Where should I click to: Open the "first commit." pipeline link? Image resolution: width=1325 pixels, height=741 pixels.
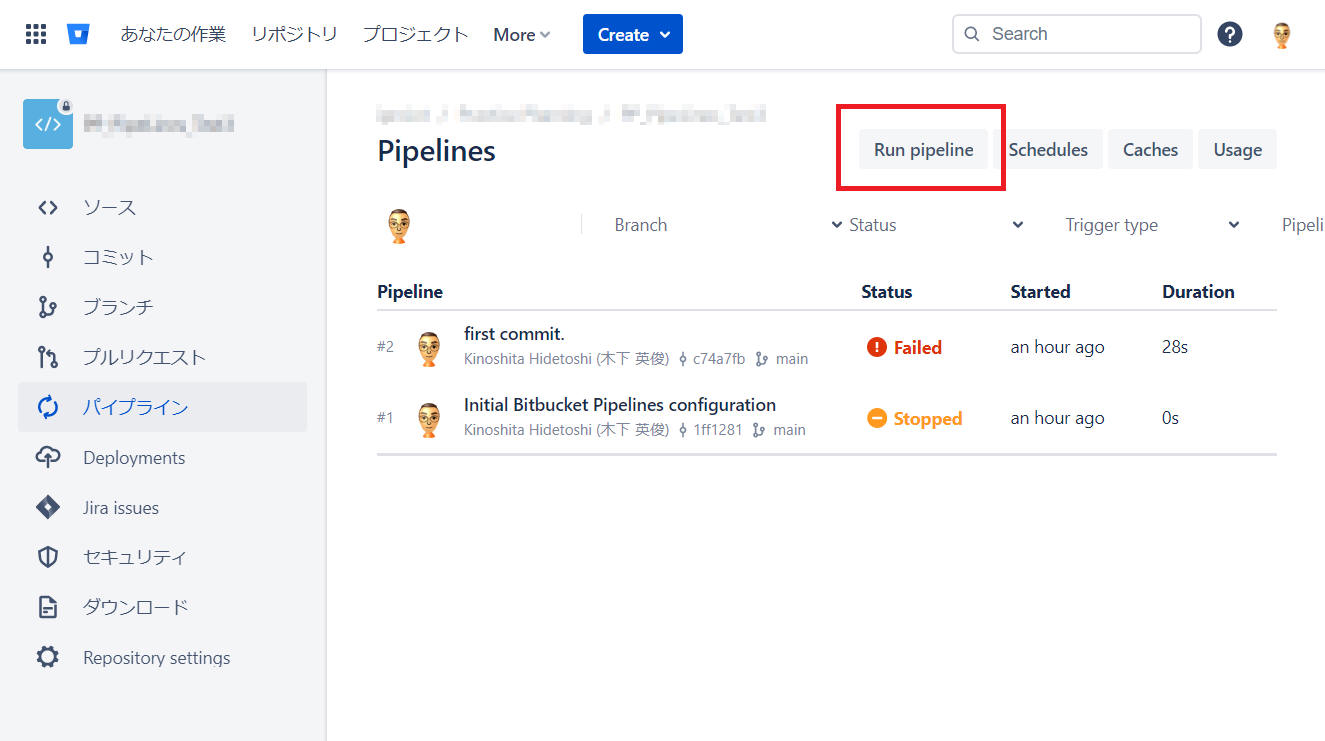(514, 334)
